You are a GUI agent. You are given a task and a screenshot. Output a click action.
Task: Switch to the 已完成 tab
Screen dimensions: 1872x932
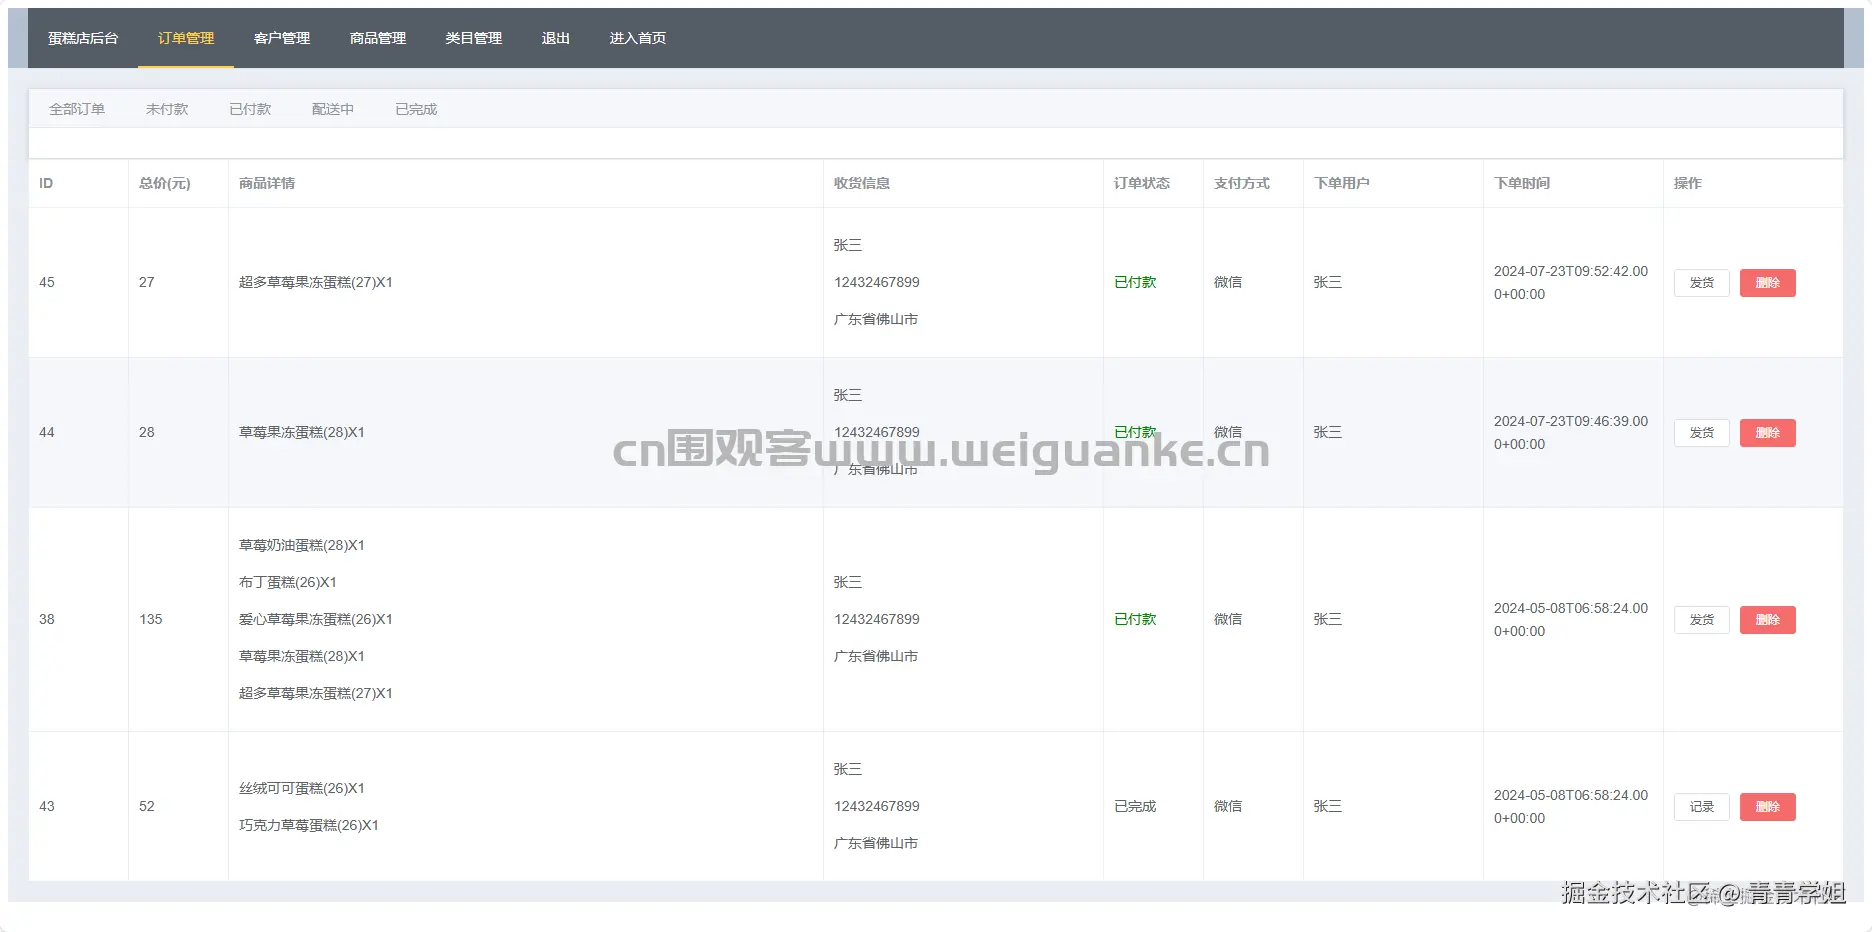(x=416, y=109)
